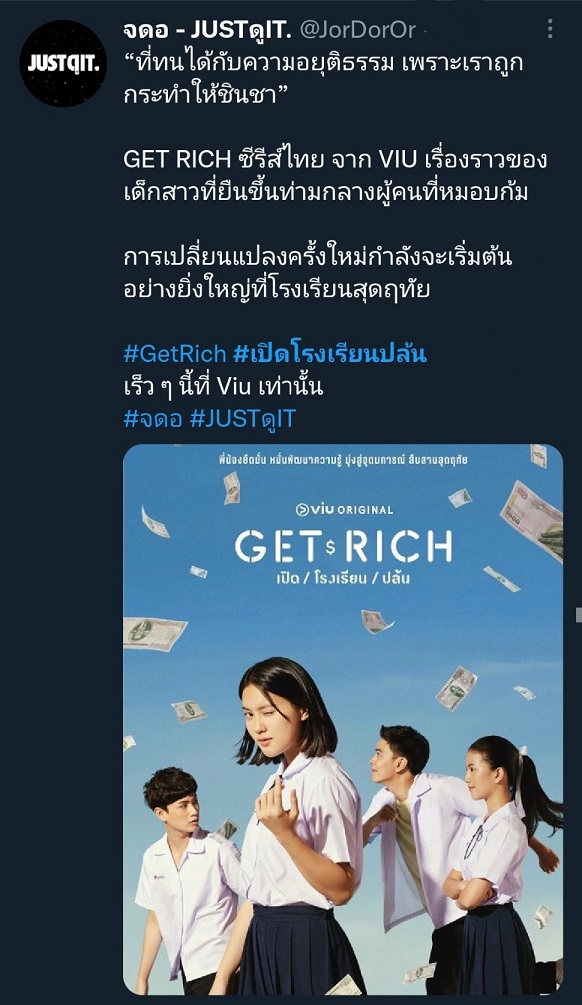Open the #จดอ hashtag

[x=153, y=419]
